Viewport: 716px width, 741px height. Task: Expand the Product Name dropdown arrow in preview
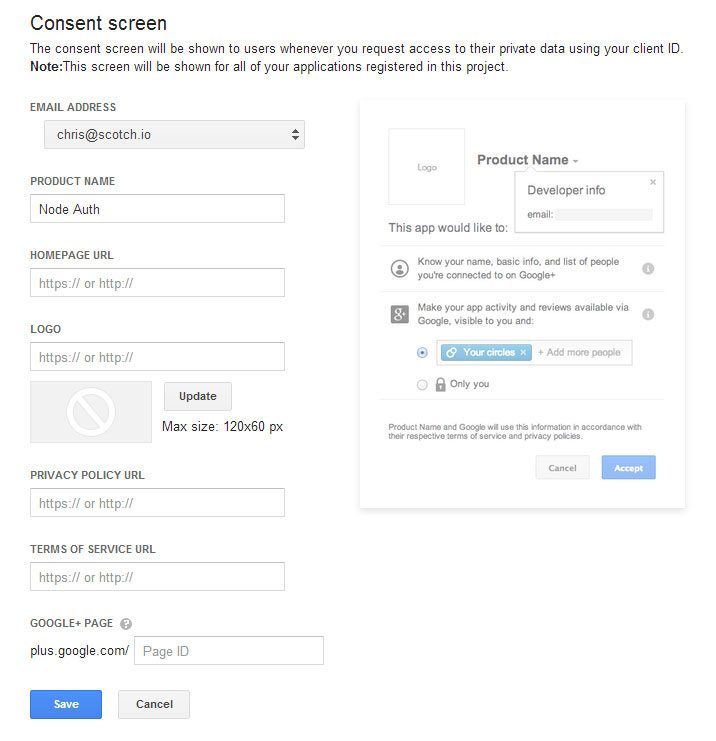coord(576,161)
